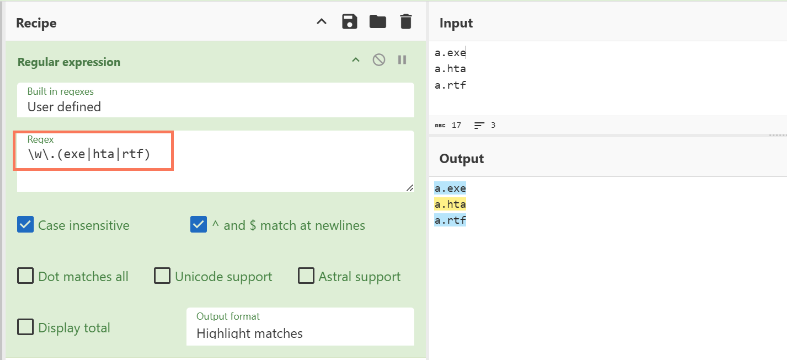787x360 pixels.
Task: Uncheck ^ and $ match at newlines
Action: pyautogui.click(x=198, y=225)
